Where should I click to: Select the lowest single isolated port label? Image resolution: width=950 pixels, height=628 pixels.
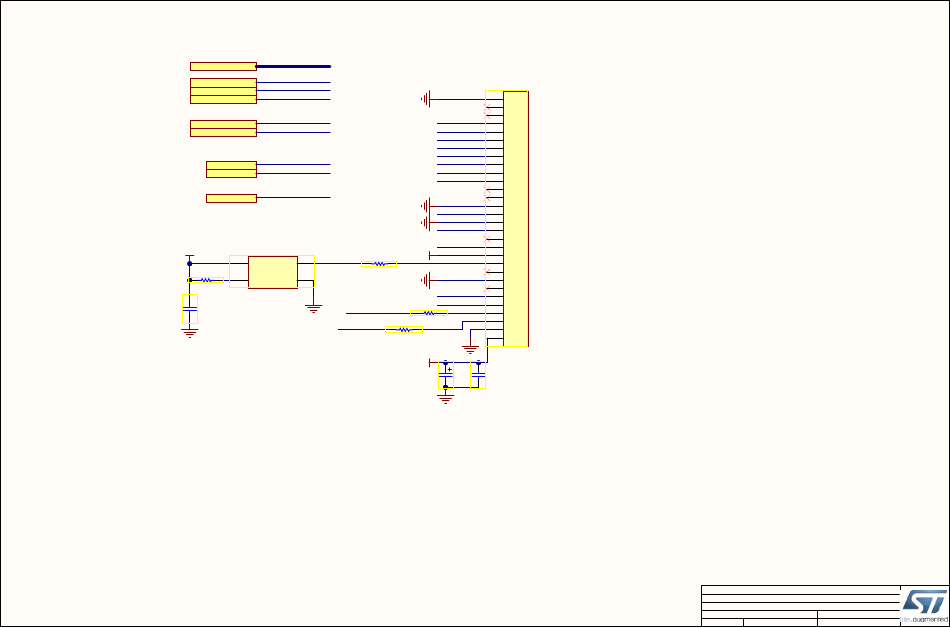point(231,198)
